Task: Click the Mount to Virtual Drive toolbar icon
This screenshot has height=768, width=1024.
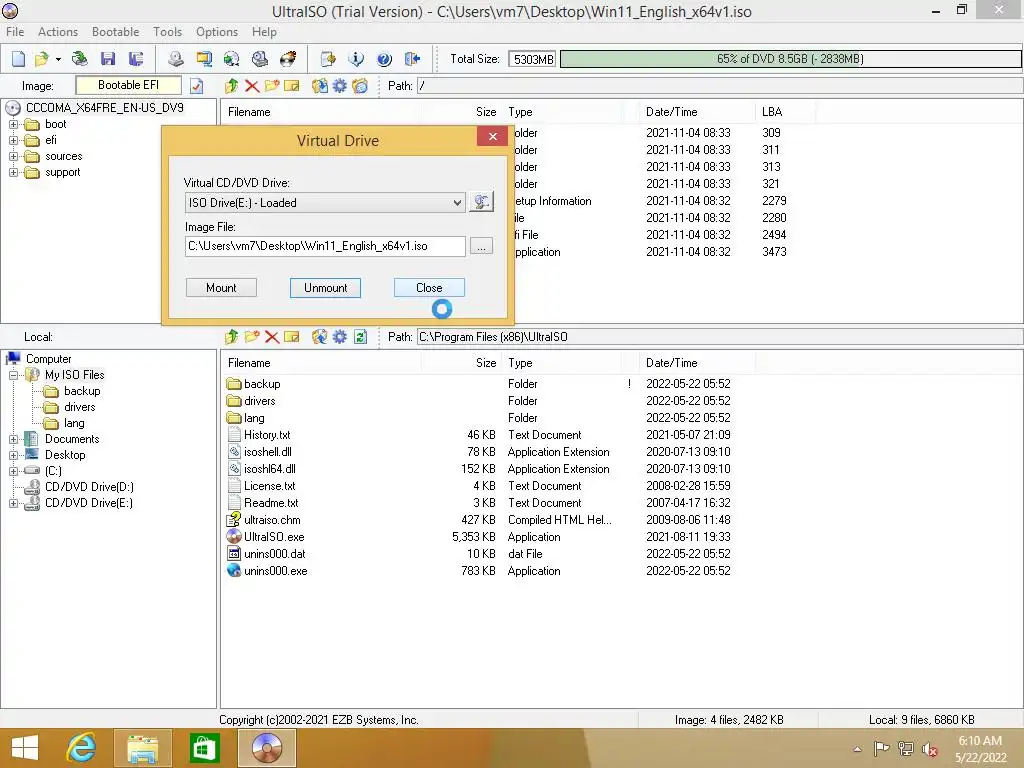Action: 259,59
